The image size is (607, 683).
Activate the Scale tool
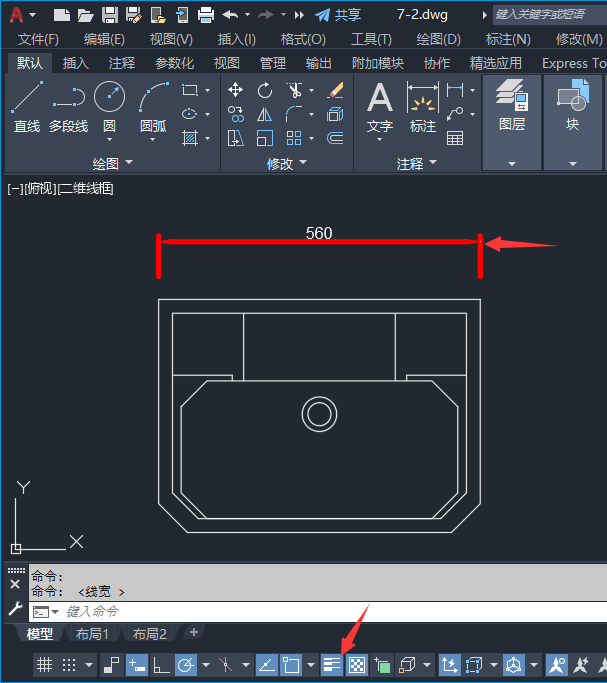pyautogui.click(x=264, y=139)
